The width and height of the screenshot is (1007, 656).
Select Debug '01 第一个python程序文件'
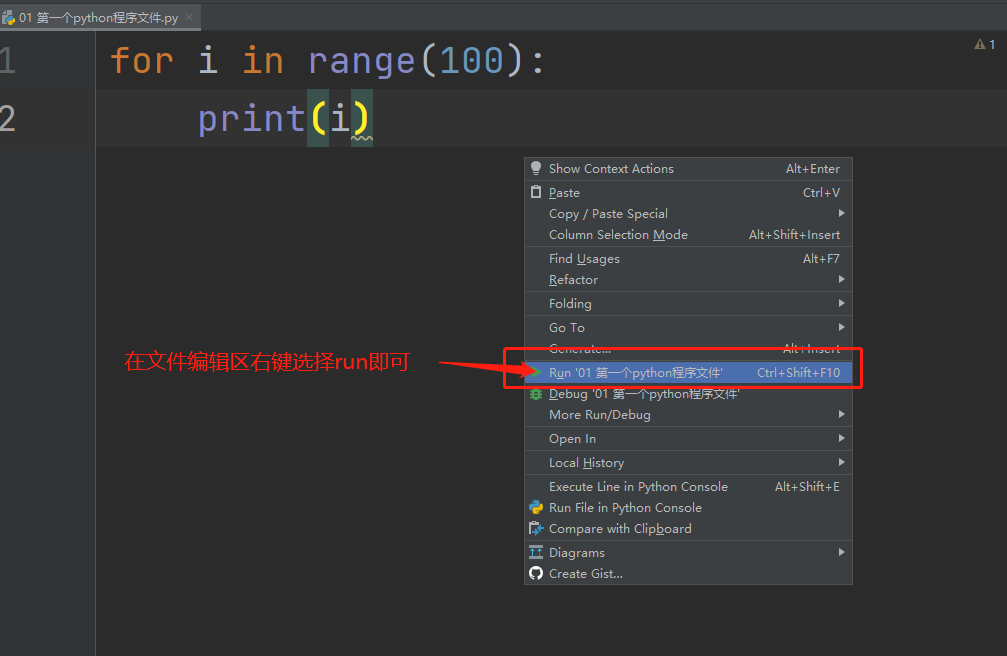[x=688, y=394]
